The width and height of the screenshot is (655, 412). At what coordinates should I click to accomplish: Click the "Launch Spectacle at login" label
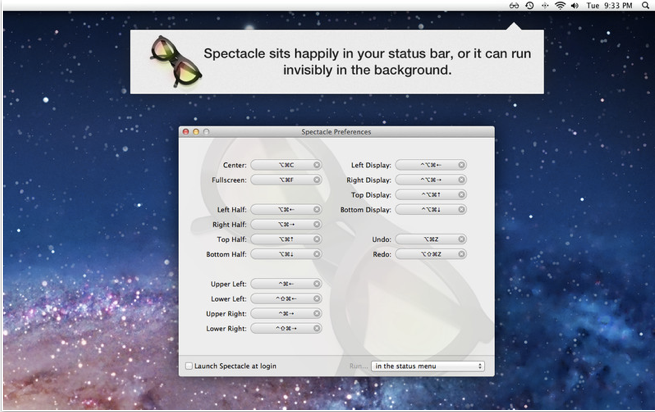(235, 366)
